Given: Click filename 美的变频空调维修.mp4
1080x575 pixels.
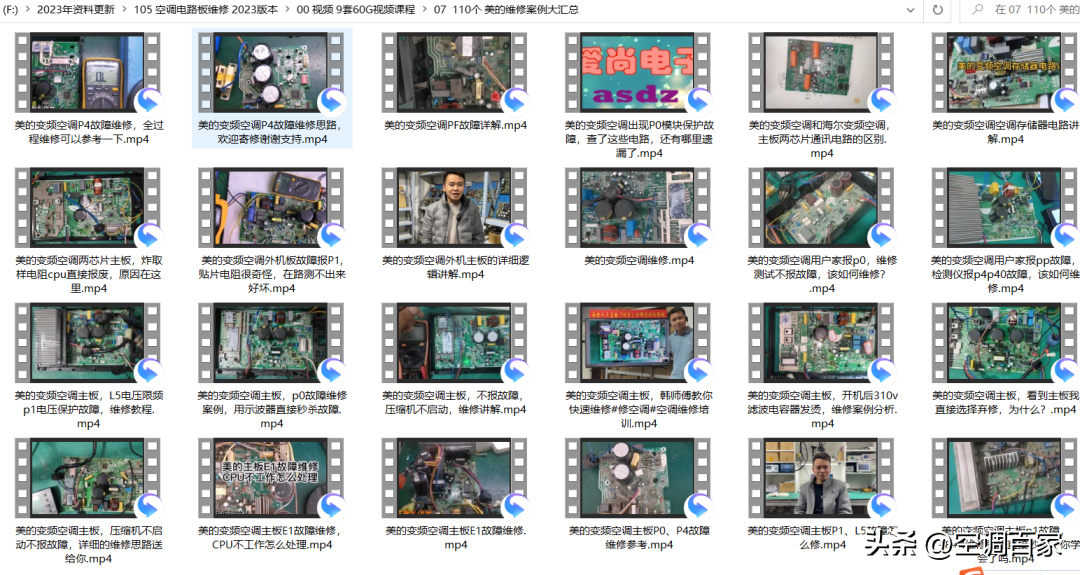Looking at the screenshot, I should pos(639,260).
